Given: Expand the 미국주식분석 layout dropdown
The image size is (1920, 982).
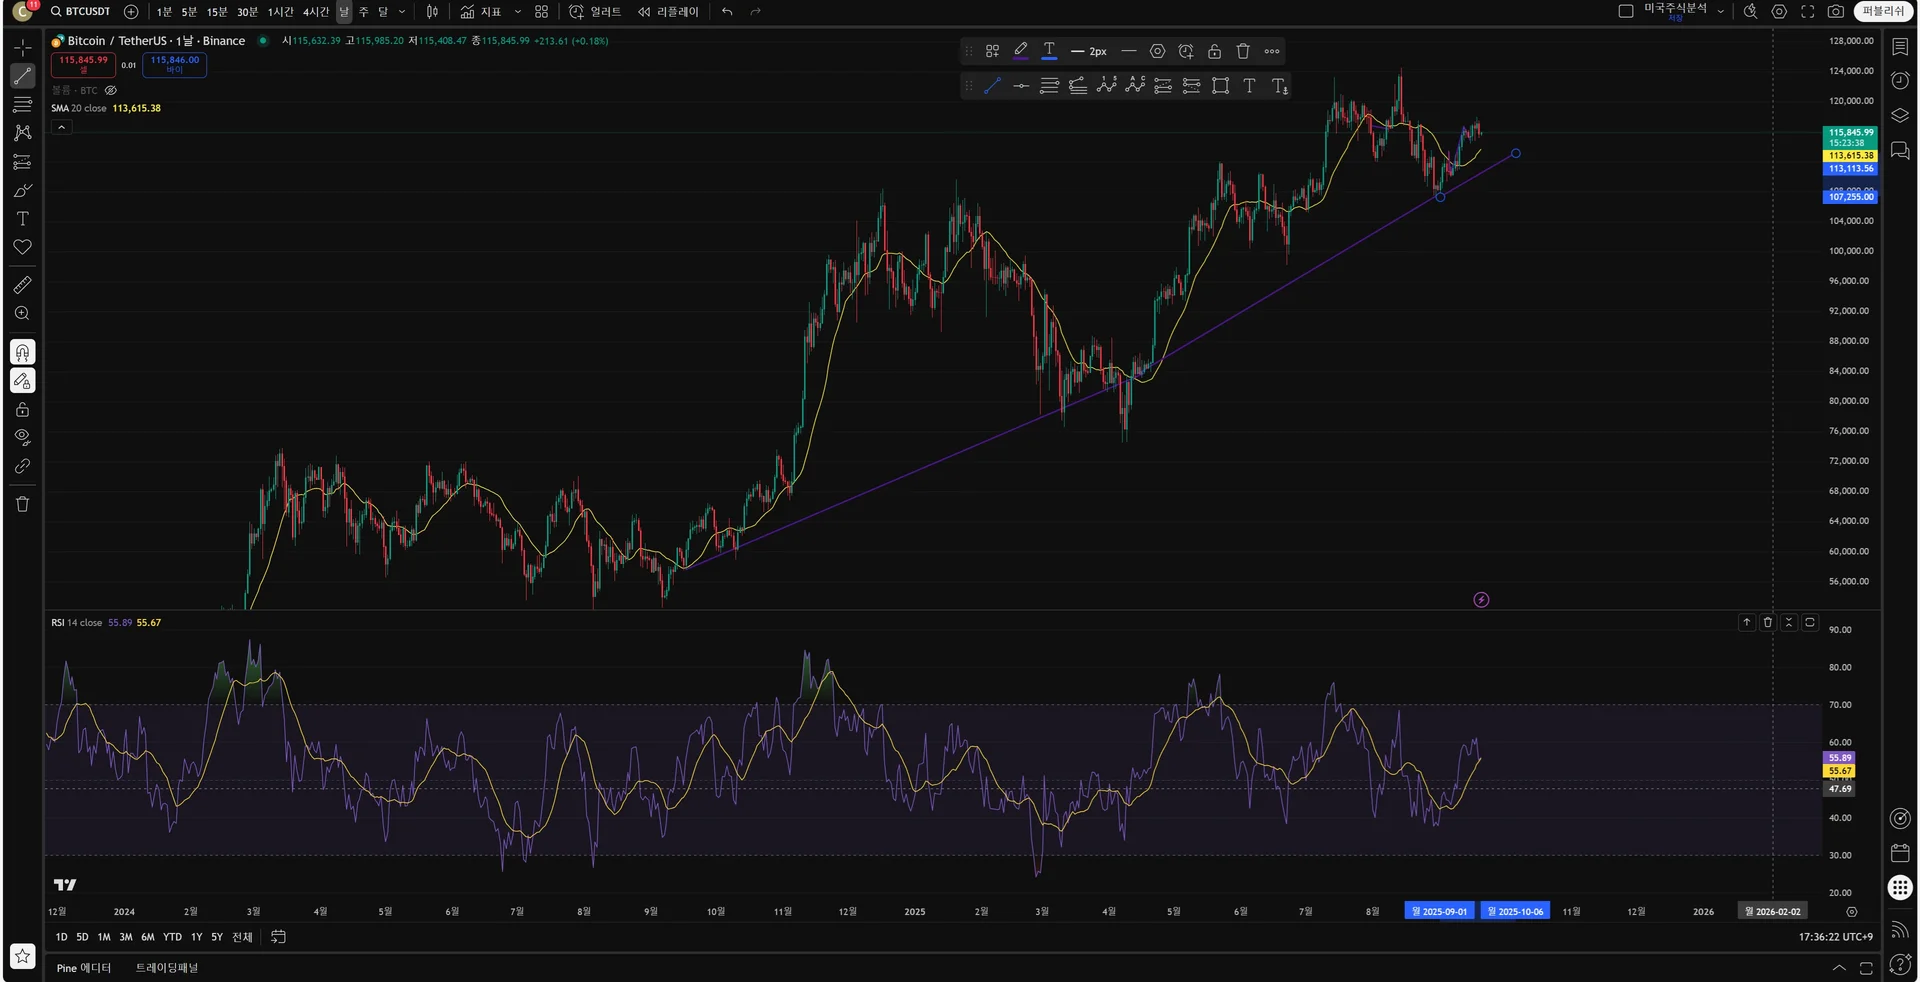Looking at the screenshot, I should click(x=1720, y=12).
